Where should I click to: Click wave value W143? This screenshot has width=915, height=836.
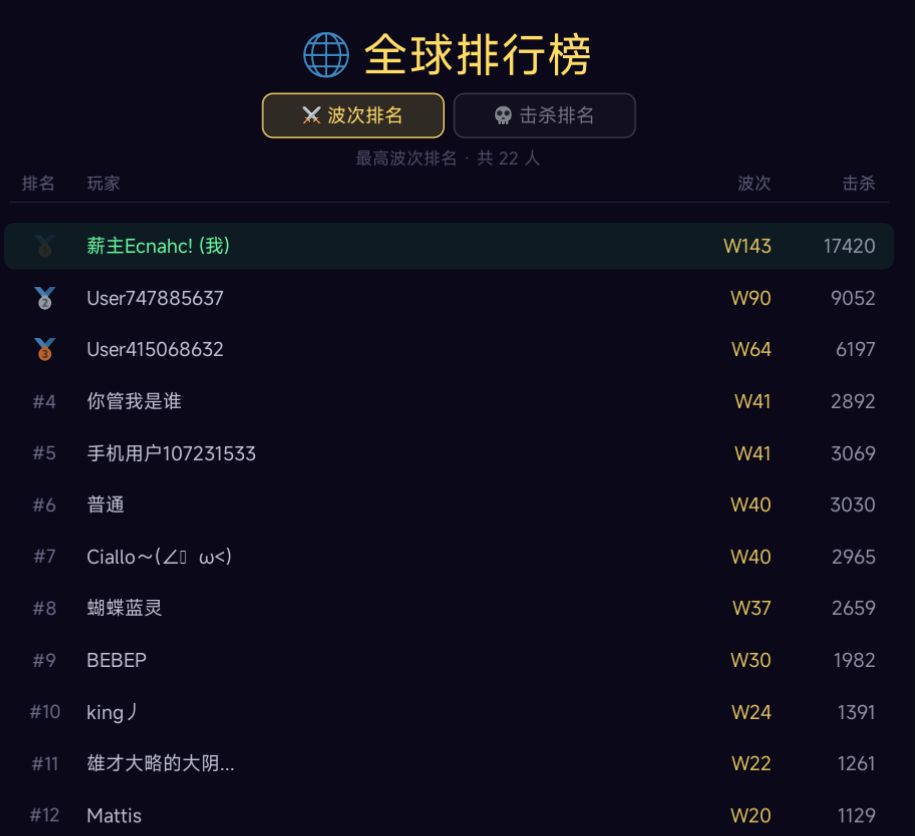coord(748,246)
